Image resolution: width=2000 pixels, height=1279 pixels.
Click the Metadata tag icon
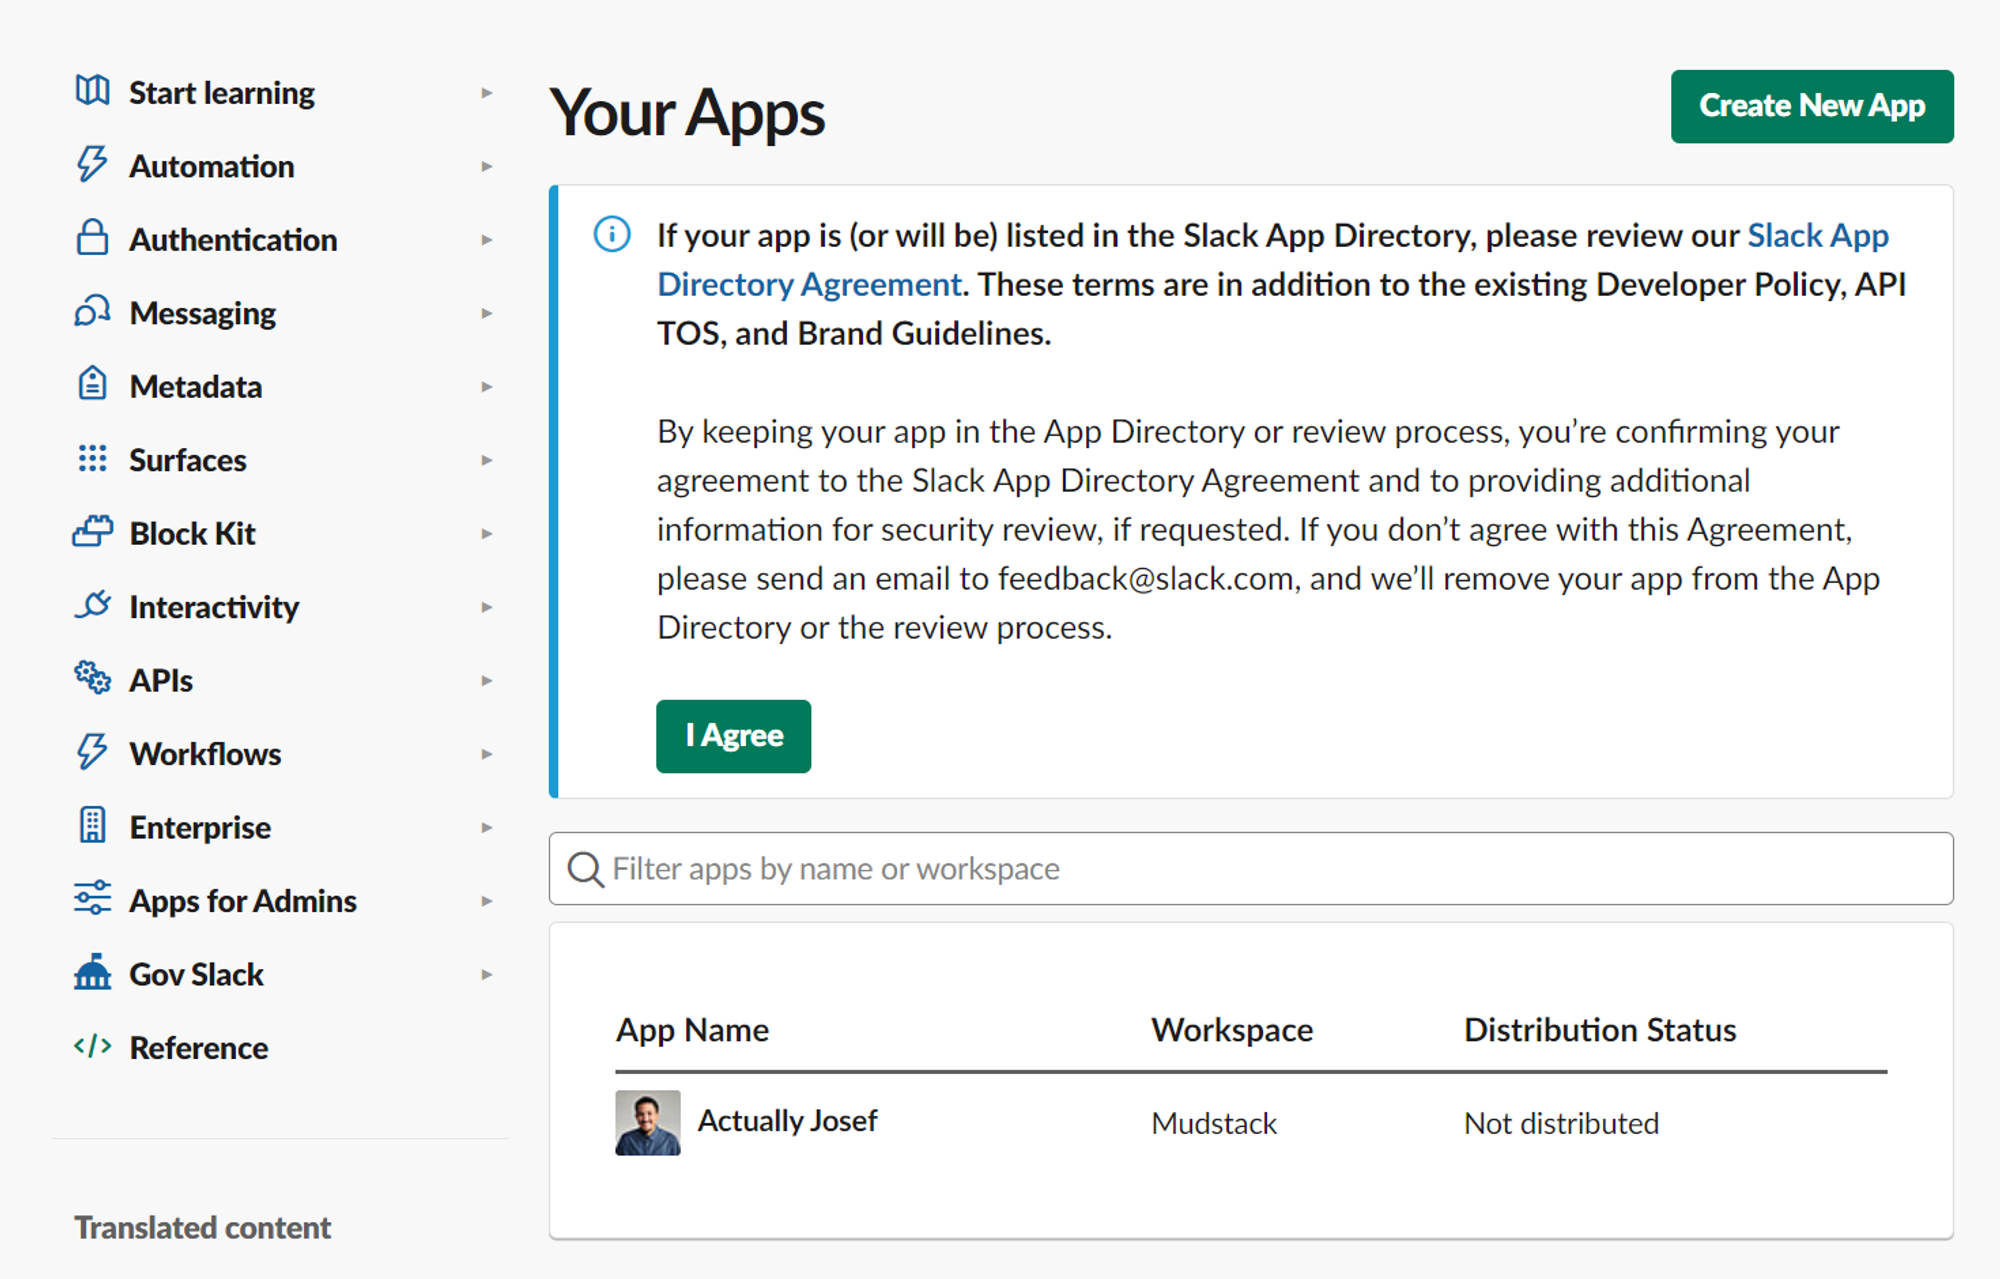pyautogui.click(x=91, y=385)
